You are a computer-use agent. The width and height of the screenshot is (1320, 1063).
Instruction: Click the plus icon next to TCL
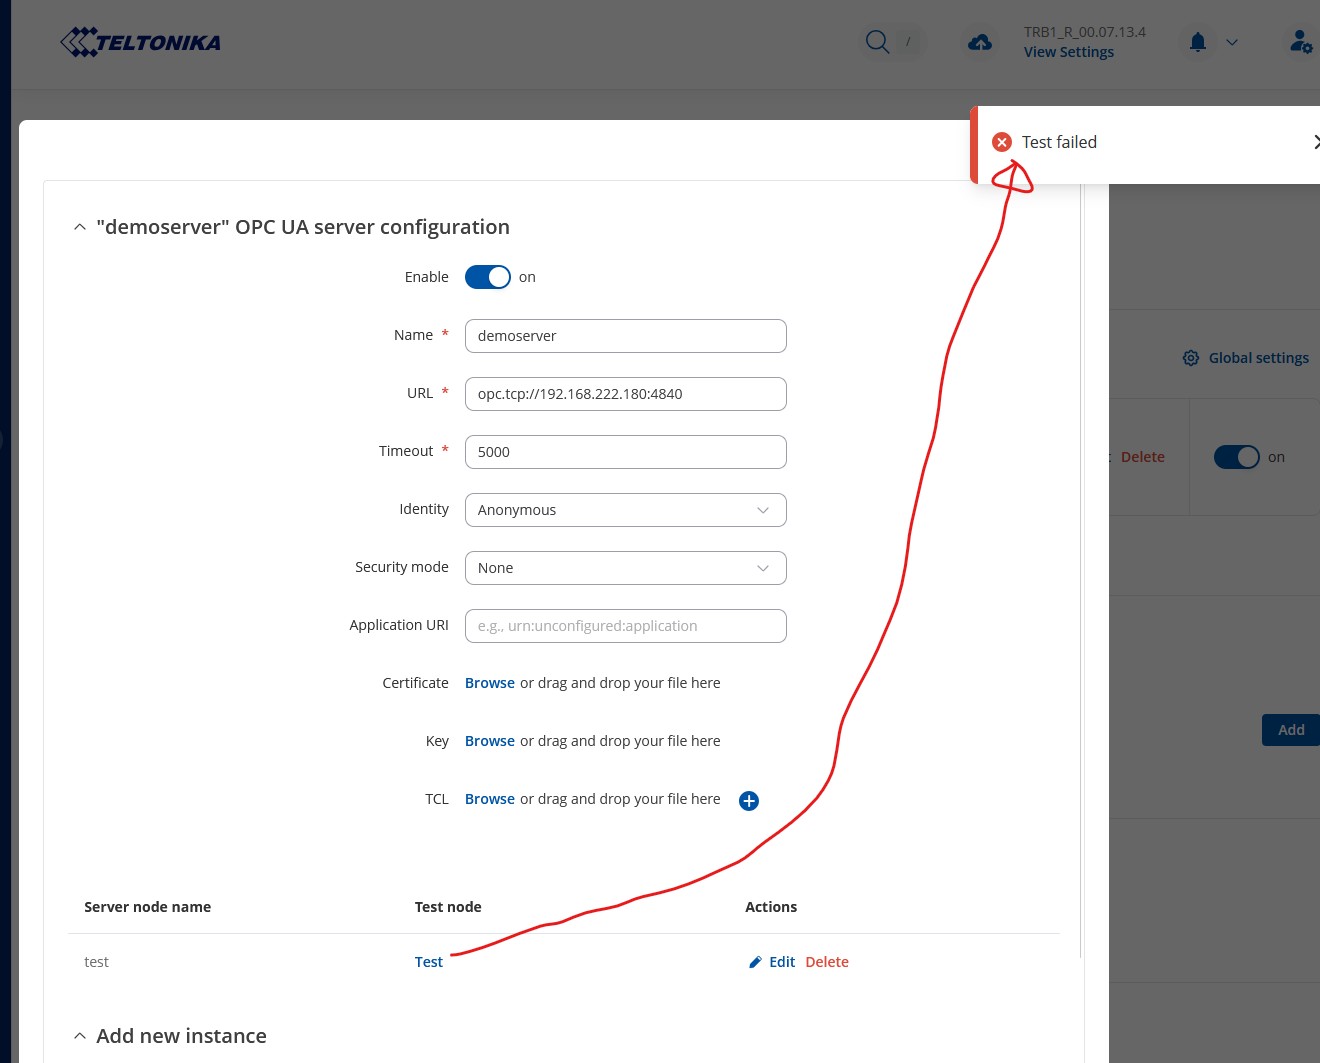749,801
